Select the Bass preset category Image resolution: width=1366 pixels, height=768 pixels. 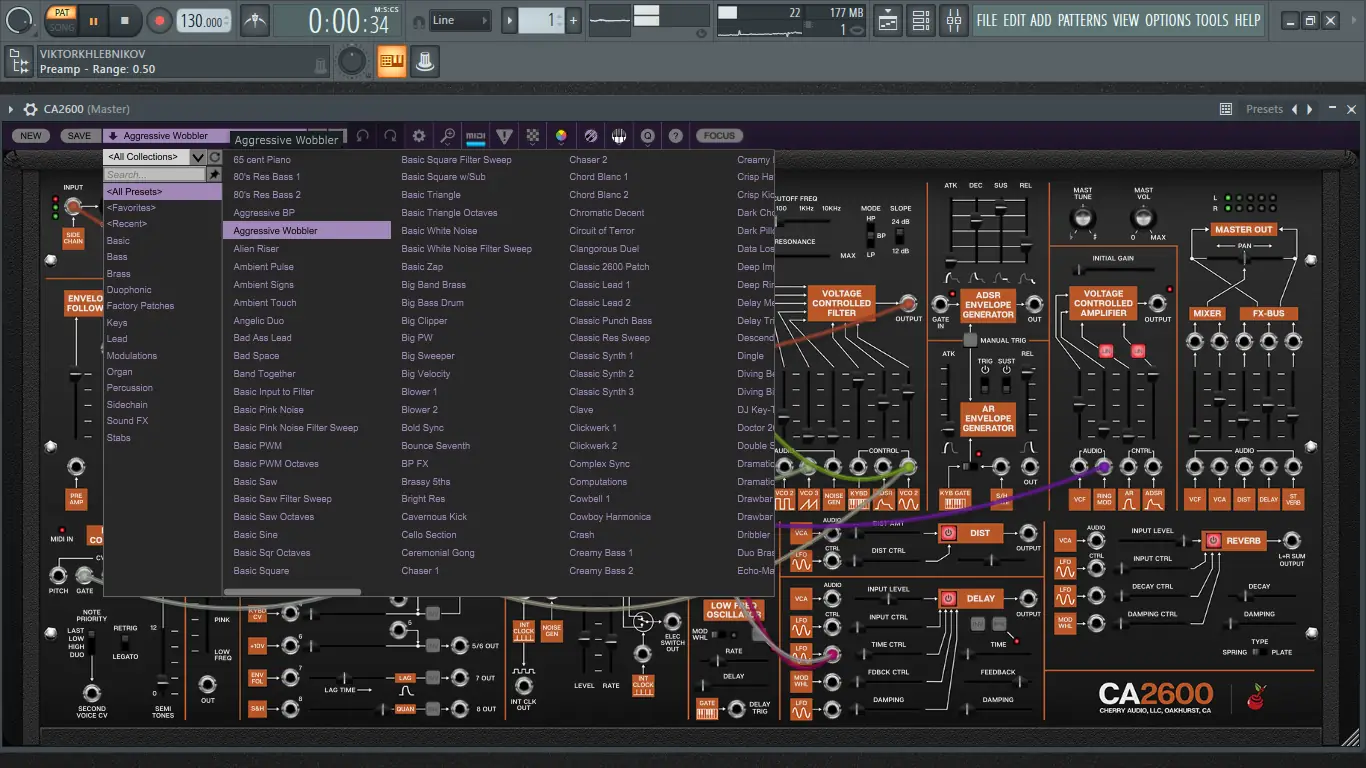pyautogui.click(x=117, y=257)
